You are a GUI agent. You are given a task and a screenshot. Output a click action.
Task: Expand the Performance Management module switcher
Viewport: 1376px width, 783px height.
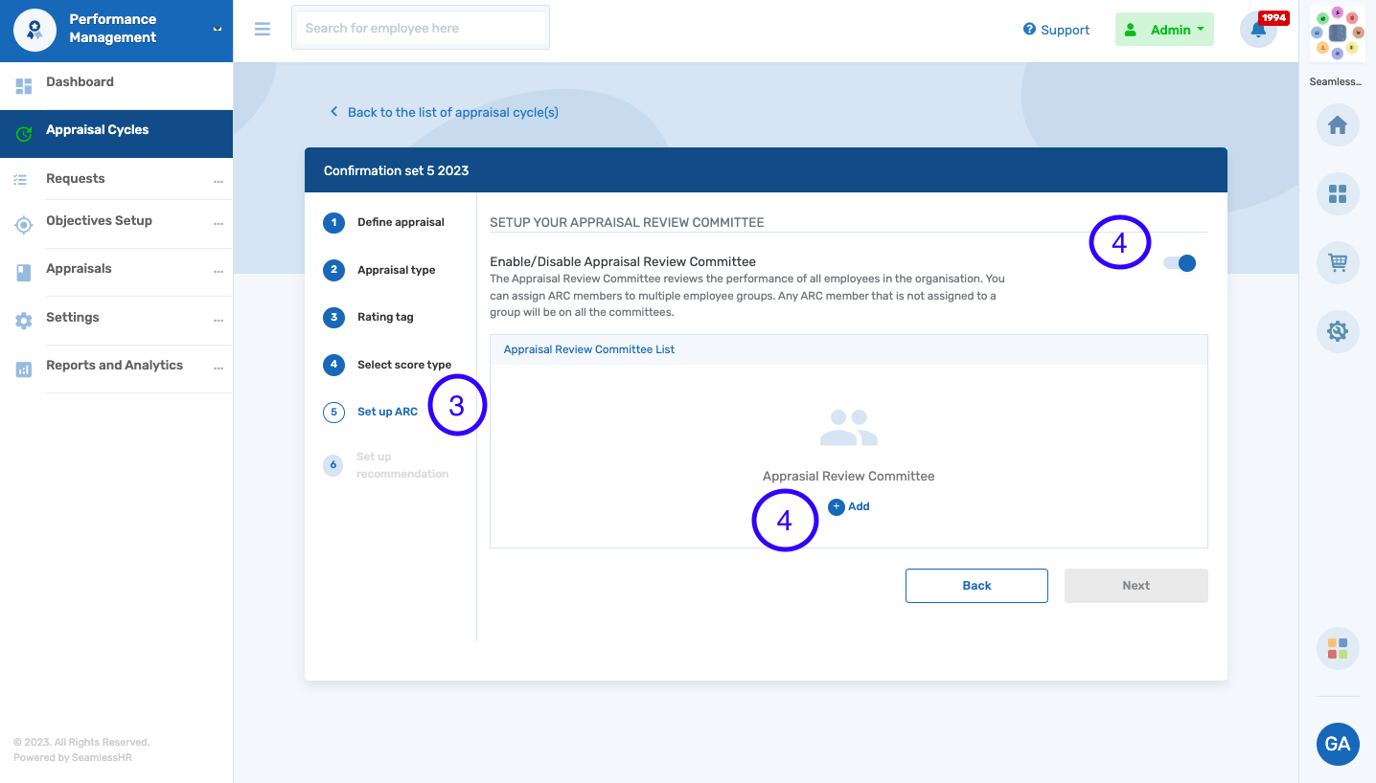tap(217, 29)
